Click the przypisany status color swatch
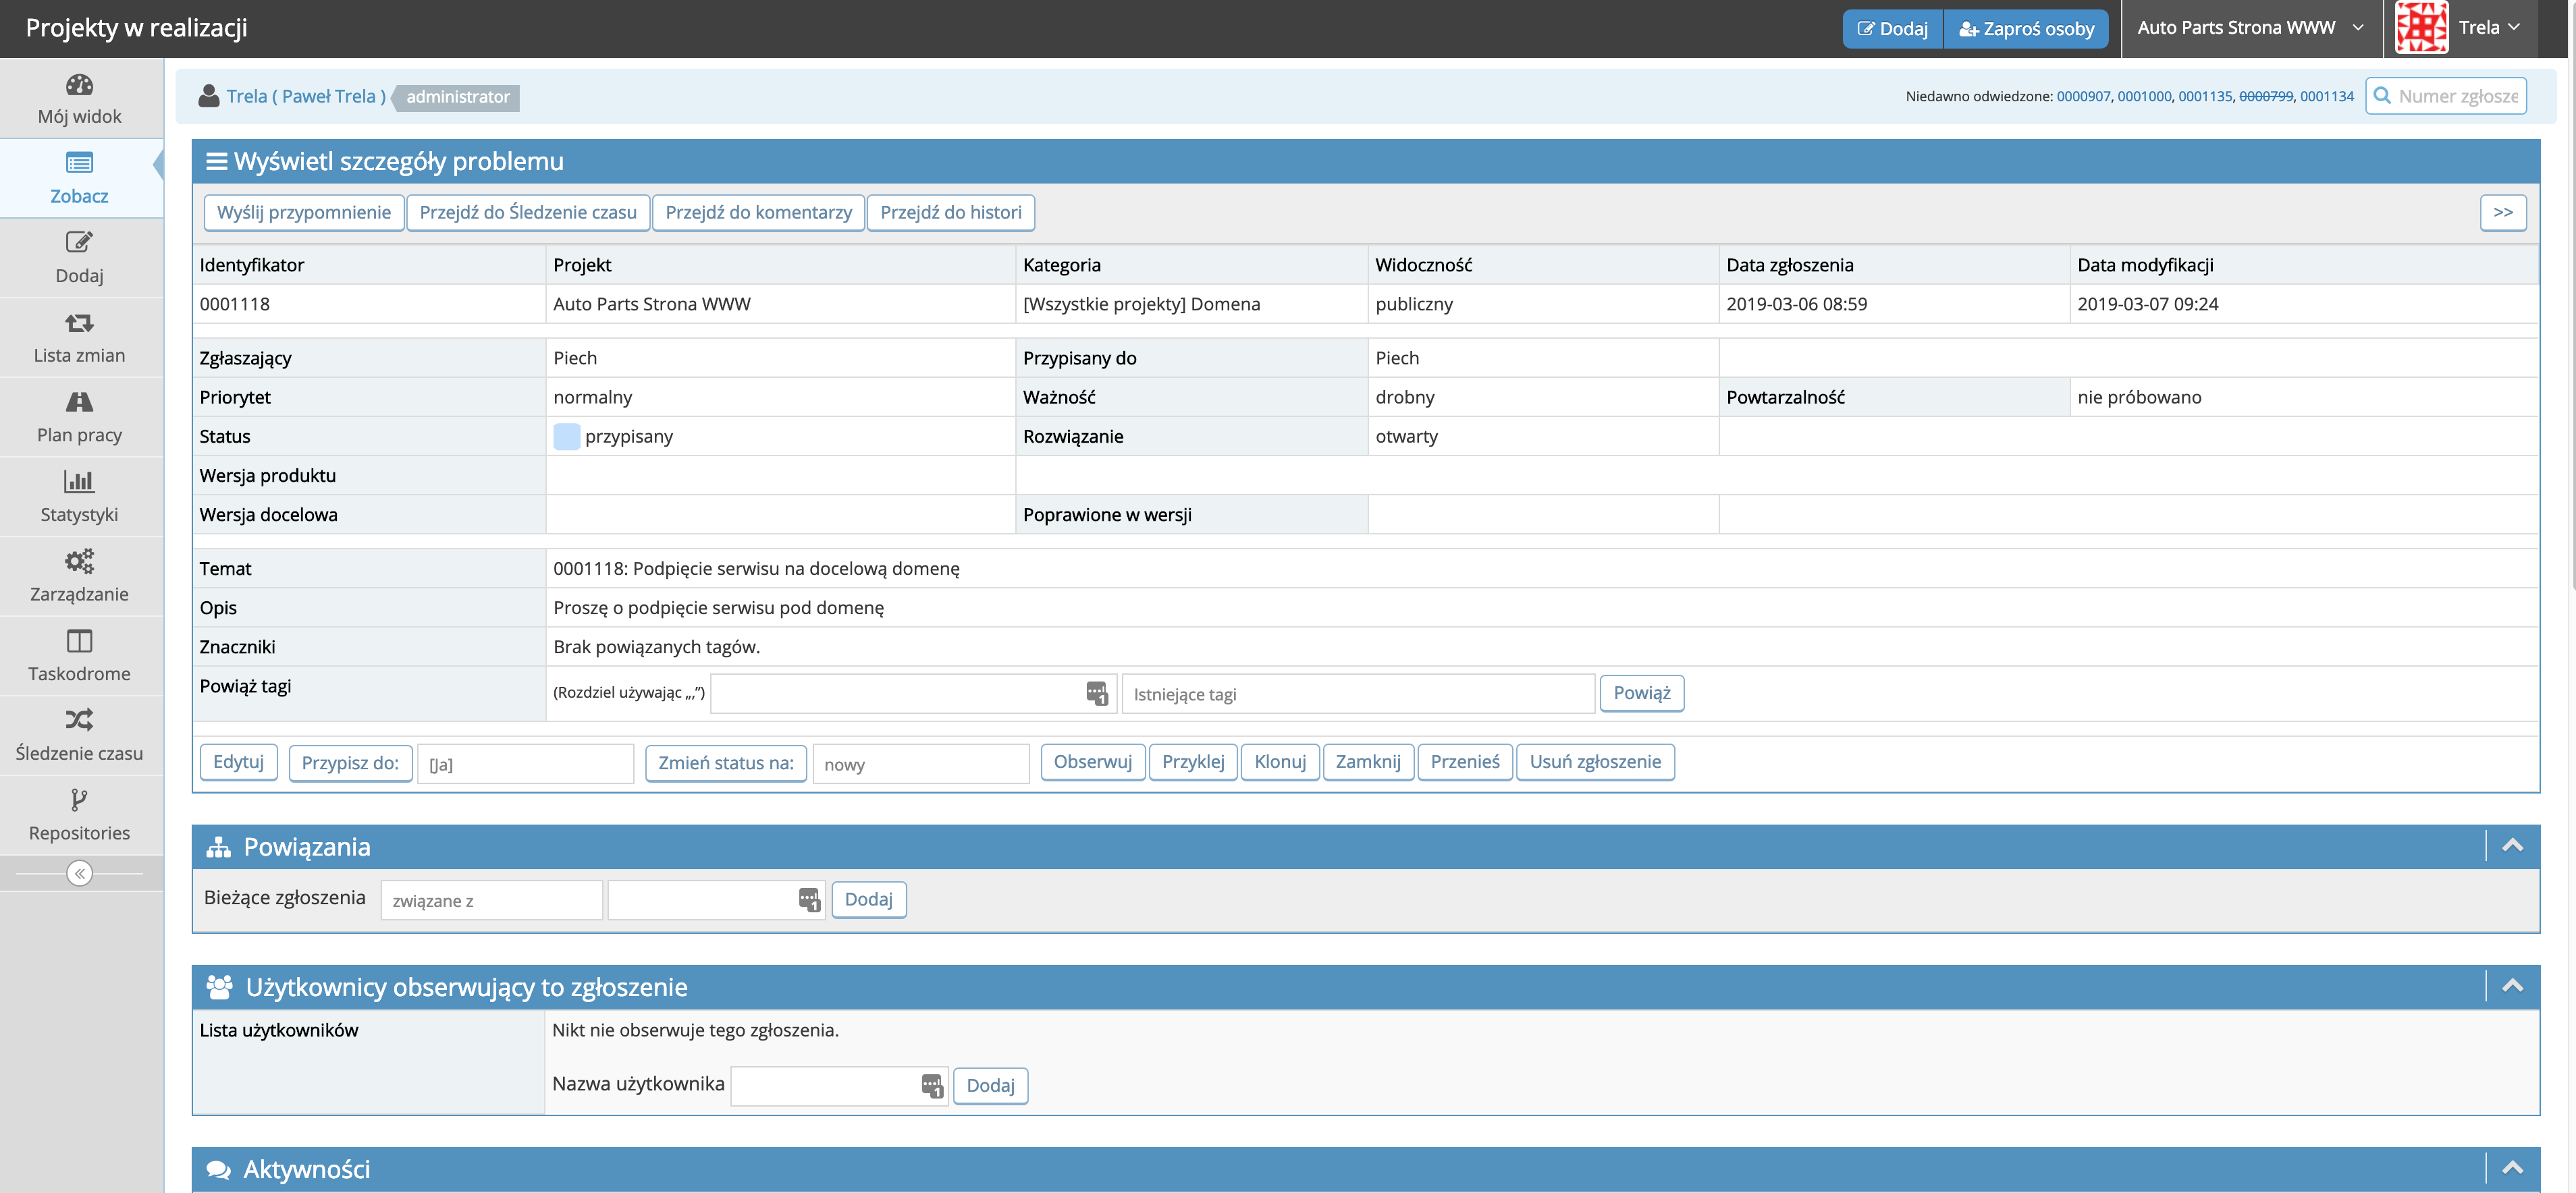2576x1193 pixels. click(x=566, y=436)
